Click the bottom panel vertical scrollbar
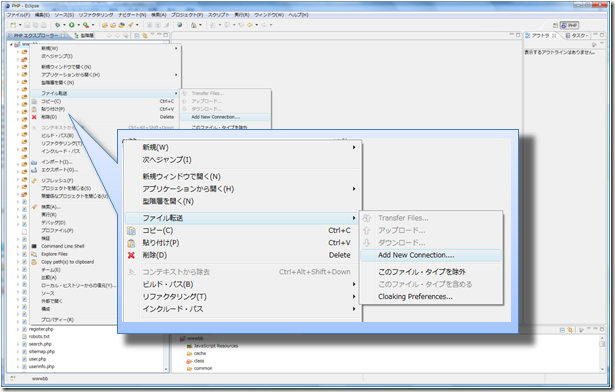 pyautogui.click(x=602, y=353)
